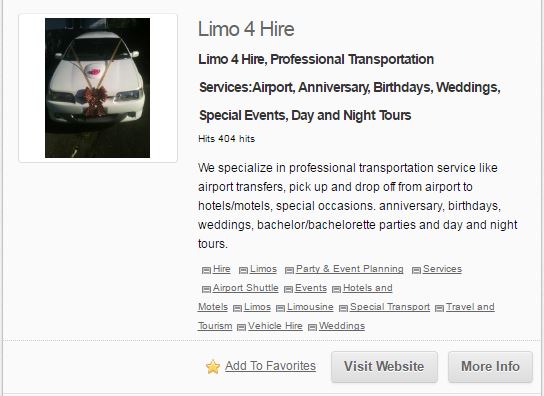The height and width of the screenshot is (396, 544).
Task: Open the Visit Website button
Action: (x=384, y=366)
